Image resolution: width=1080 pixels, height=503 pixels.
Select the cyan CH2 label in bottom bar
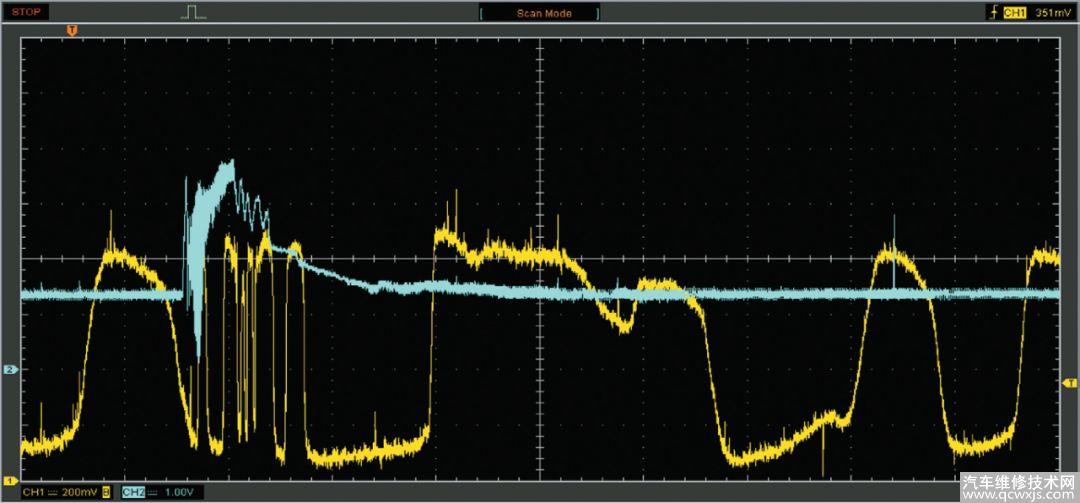[x=133, y=493]
